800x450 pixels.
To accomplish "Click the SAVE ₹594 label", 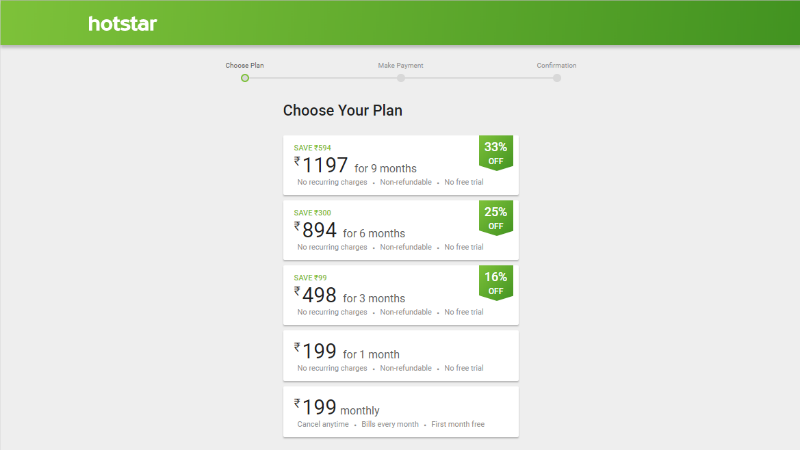I will [x=312, y=148].
